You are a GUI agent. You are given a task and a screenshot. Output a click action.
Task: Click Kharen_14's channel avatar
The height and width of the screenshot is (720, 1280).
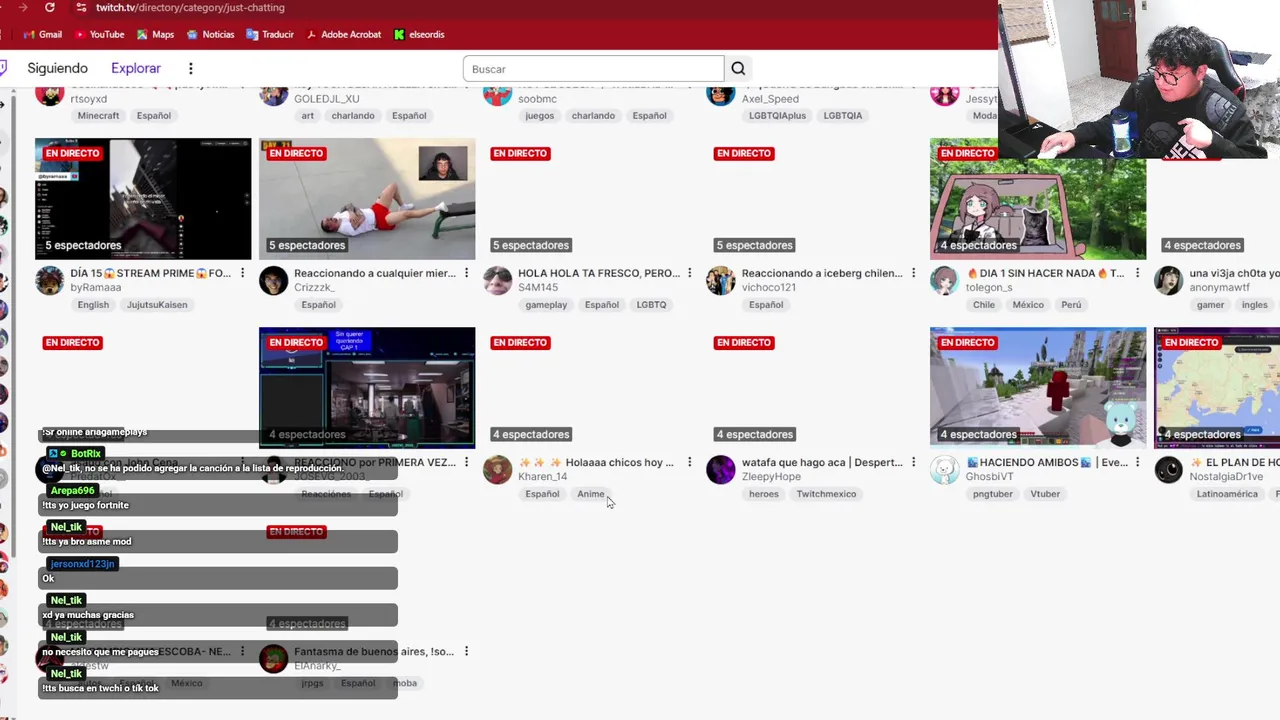[497, 470]
